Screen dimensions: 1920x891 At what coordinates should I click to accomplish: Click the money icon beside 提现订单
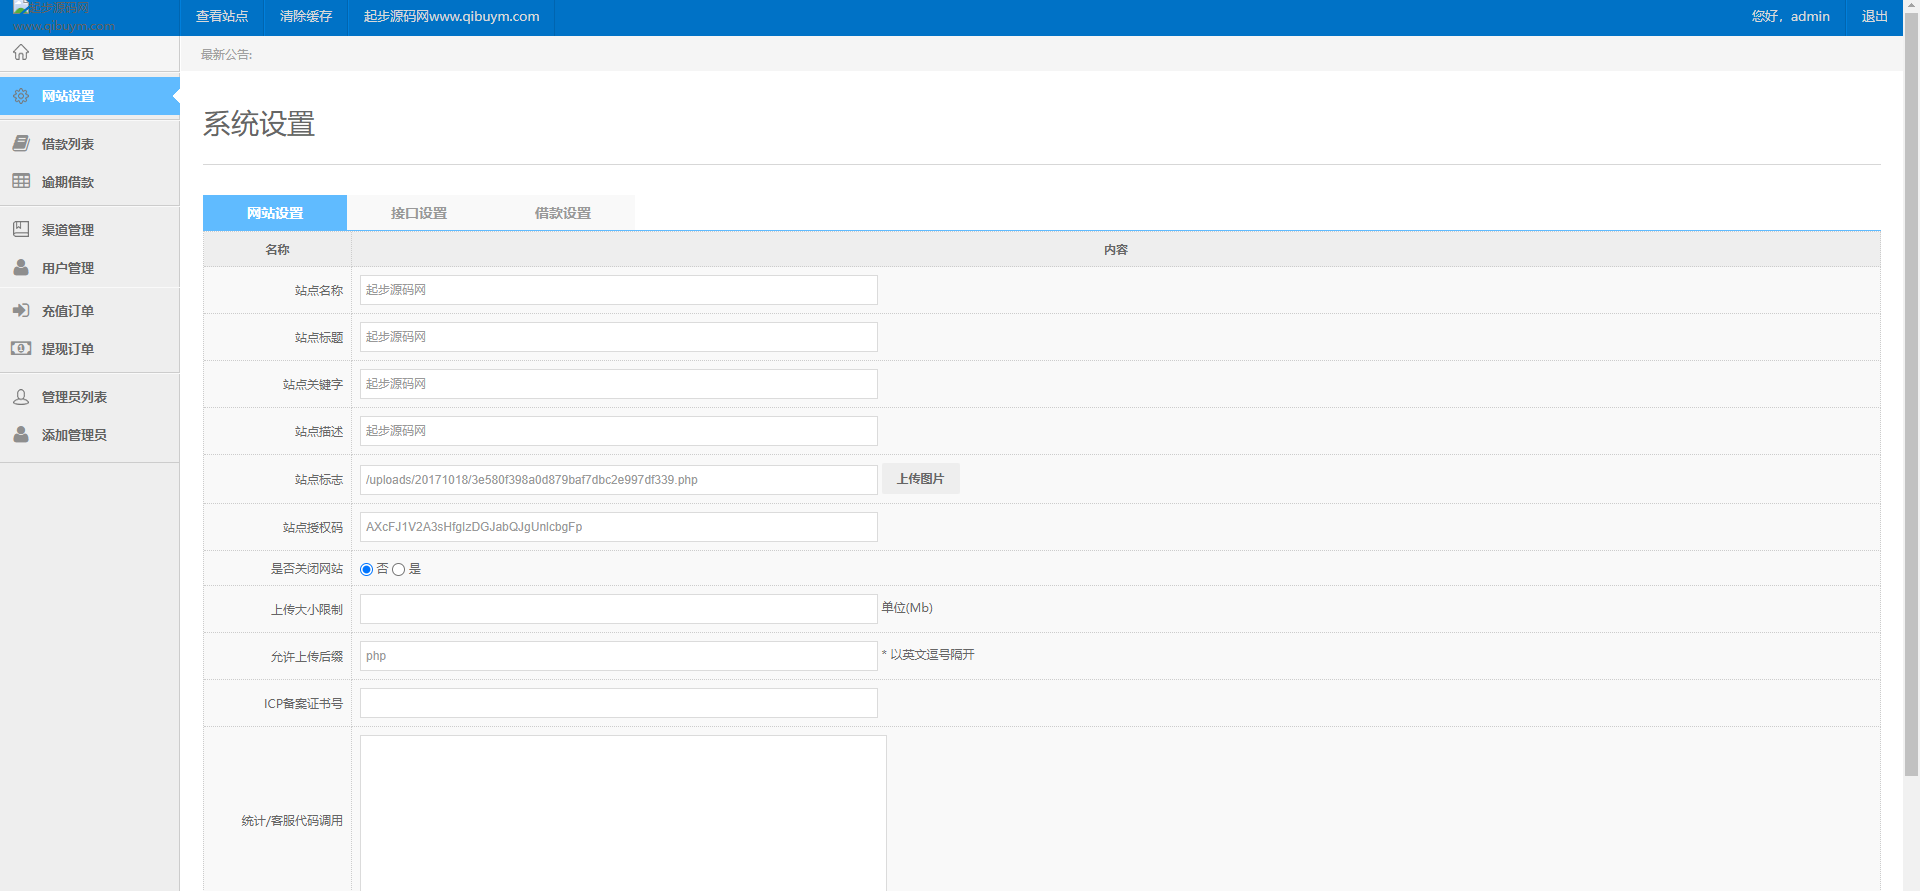(21, 349)
